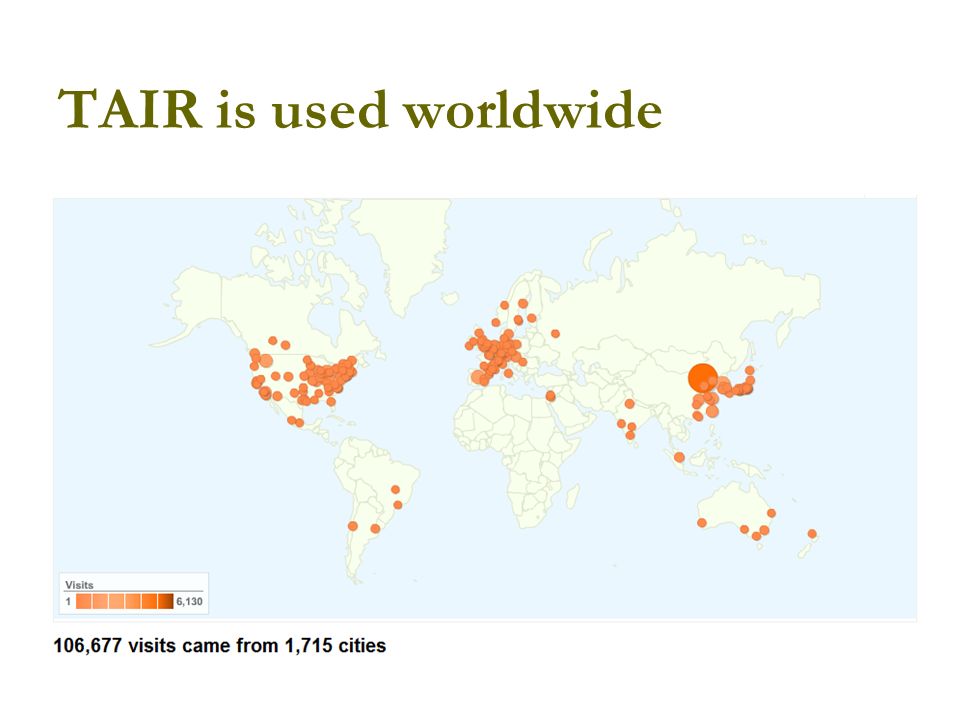
Task: Click the "106,677 visits came from 1,715 cities" caption
Action: (220, 646)
